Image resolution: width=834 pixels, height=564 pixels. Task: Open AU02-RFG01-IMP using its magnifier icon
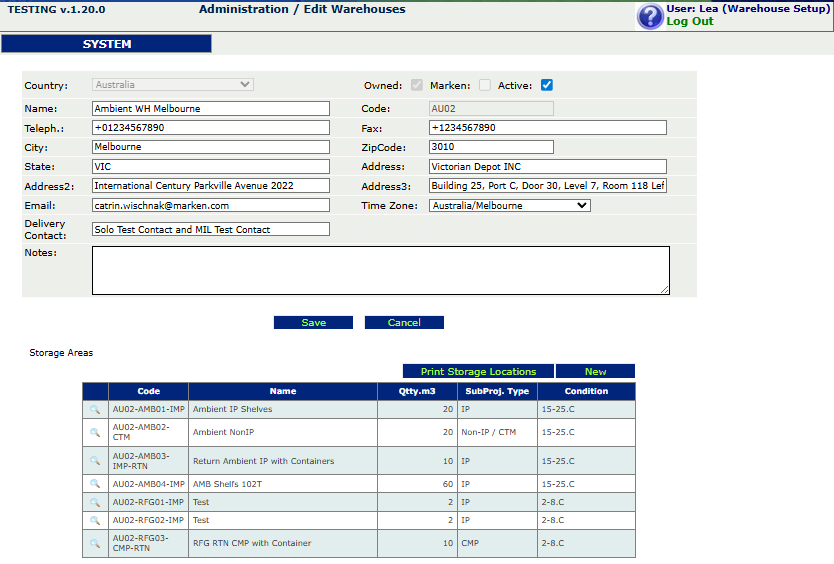coord(95,502)
